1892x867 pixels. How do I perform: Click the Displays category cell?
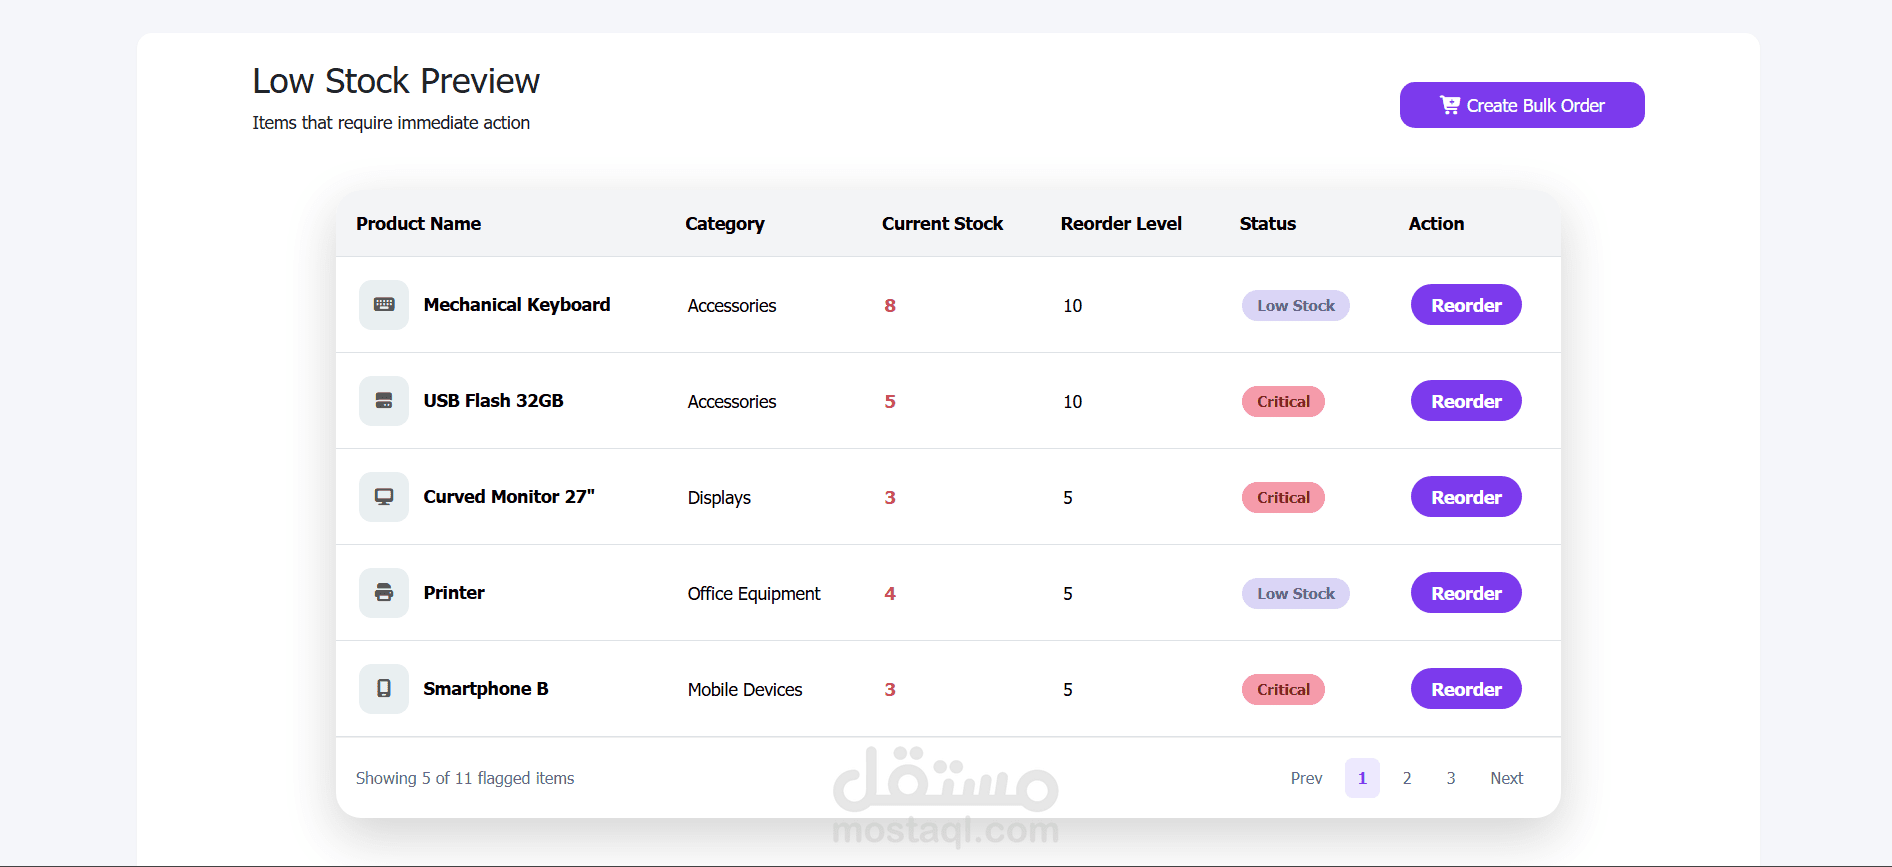[719, 498]
